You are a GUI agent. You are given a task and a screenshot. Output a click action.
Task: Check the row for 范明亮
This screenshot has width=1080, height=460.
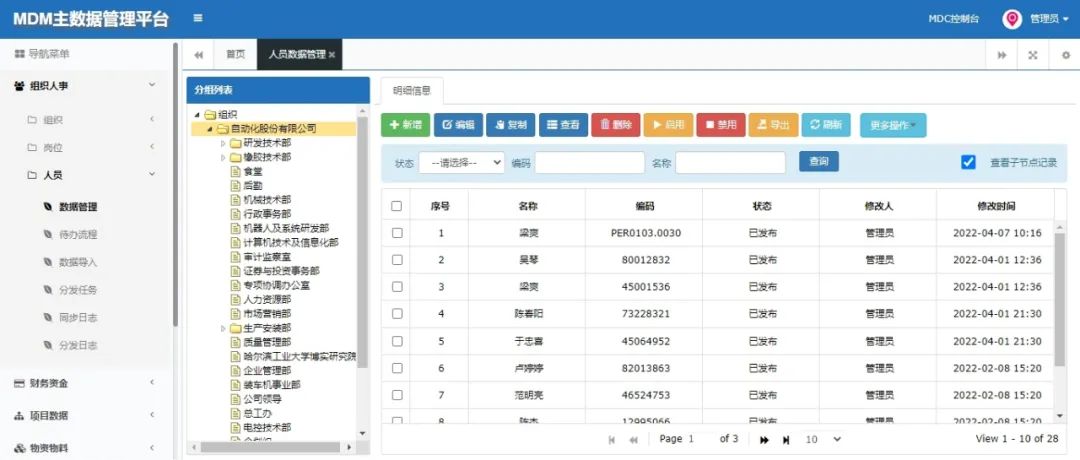(397, 395)
